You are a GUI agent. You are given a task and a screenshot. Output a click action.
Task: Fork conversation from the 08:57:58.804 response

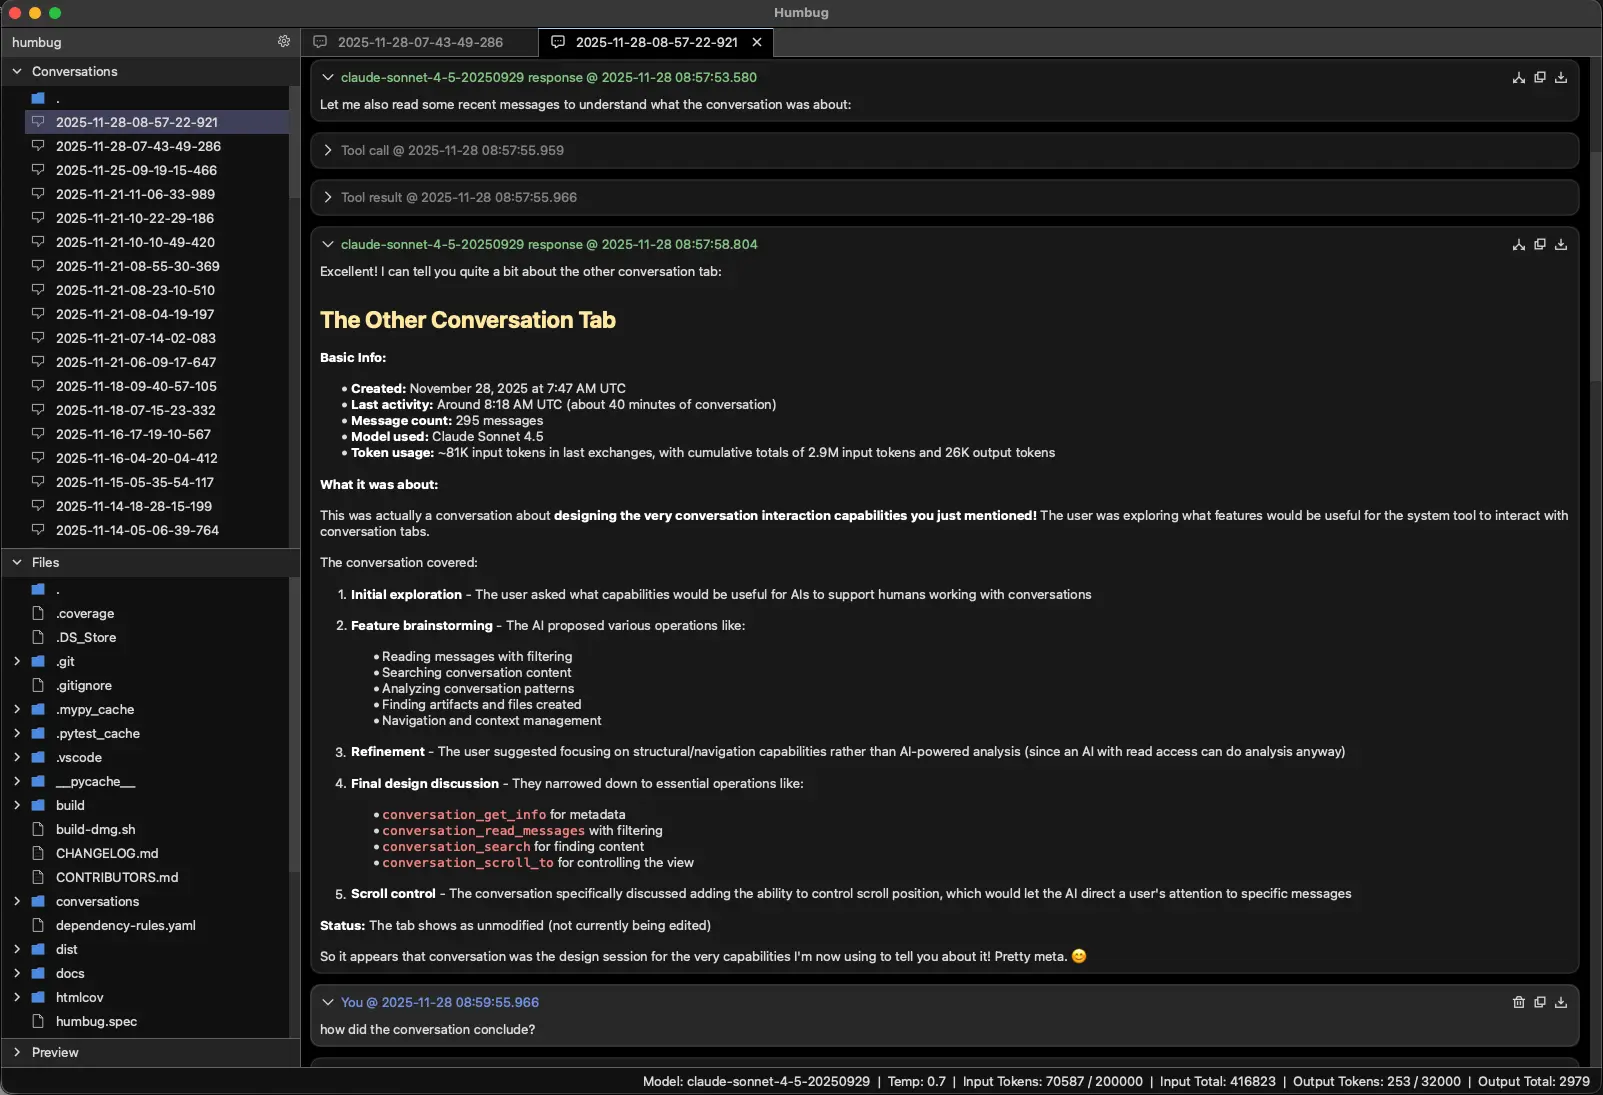1518,245
